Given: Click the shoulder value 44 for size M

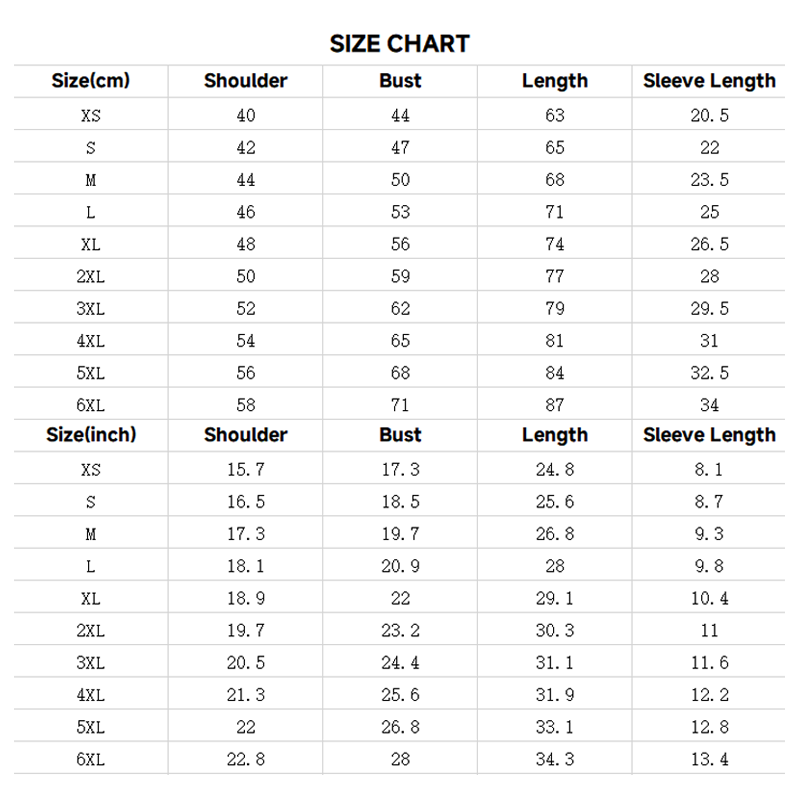Looking at the screenshot, I should coord(245,180).
